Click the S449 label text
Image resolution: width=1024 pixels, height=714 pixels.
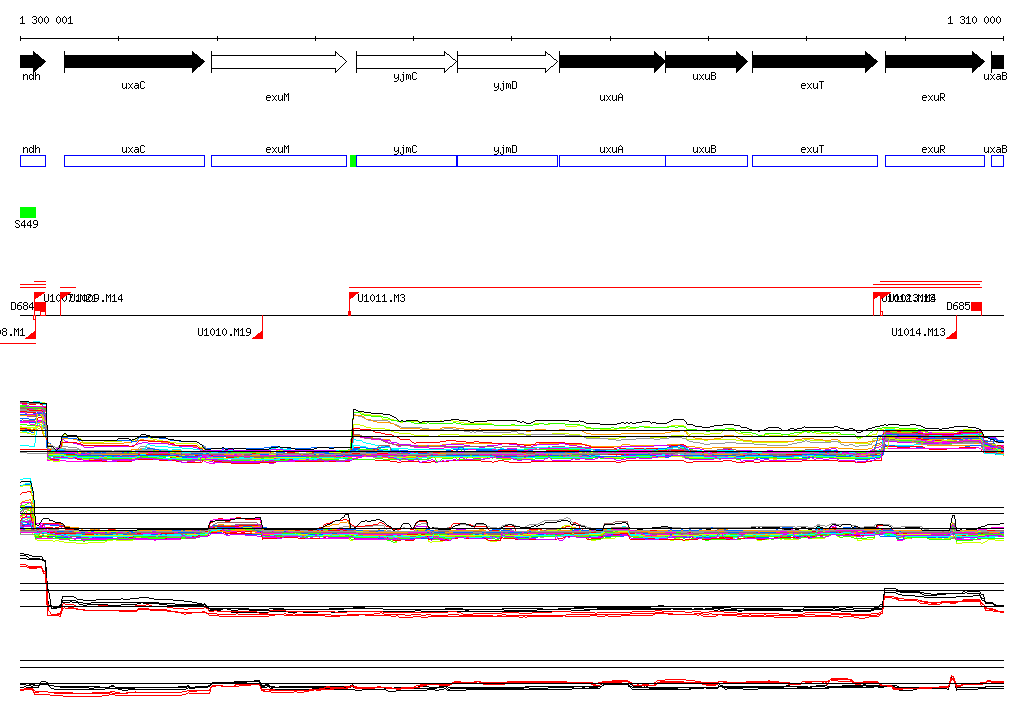coord(26,224)
